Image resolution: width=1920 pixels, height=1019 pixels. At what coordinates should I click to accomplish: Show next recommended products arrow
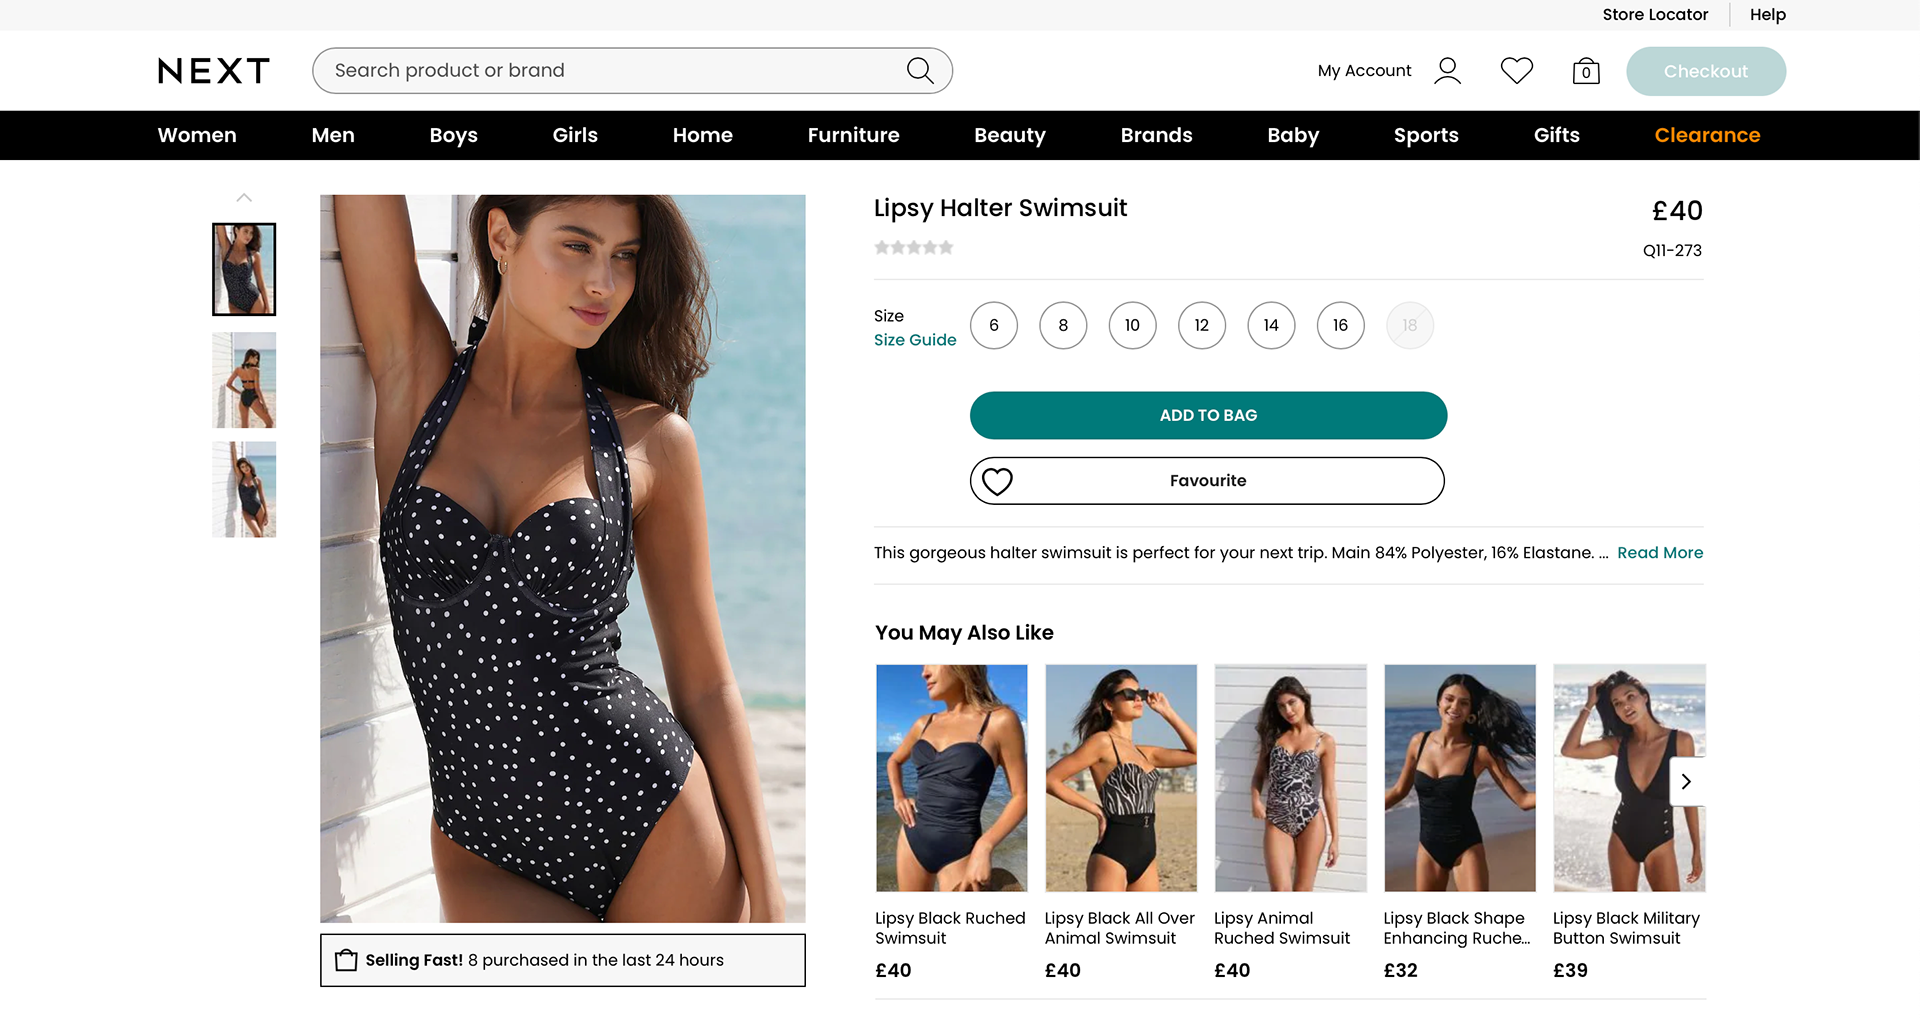pyautogui.click(x=1686, y=781)
